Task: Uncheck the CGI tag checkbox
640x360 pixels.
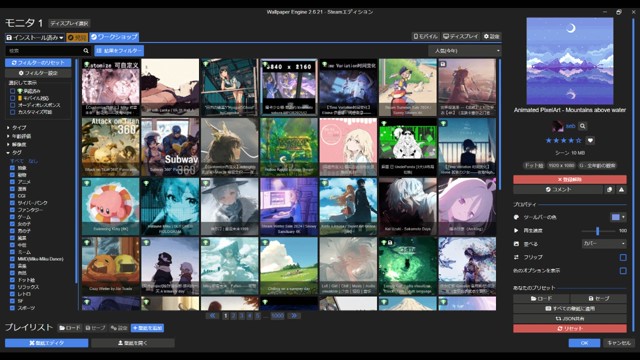Action: click(12, 196)
